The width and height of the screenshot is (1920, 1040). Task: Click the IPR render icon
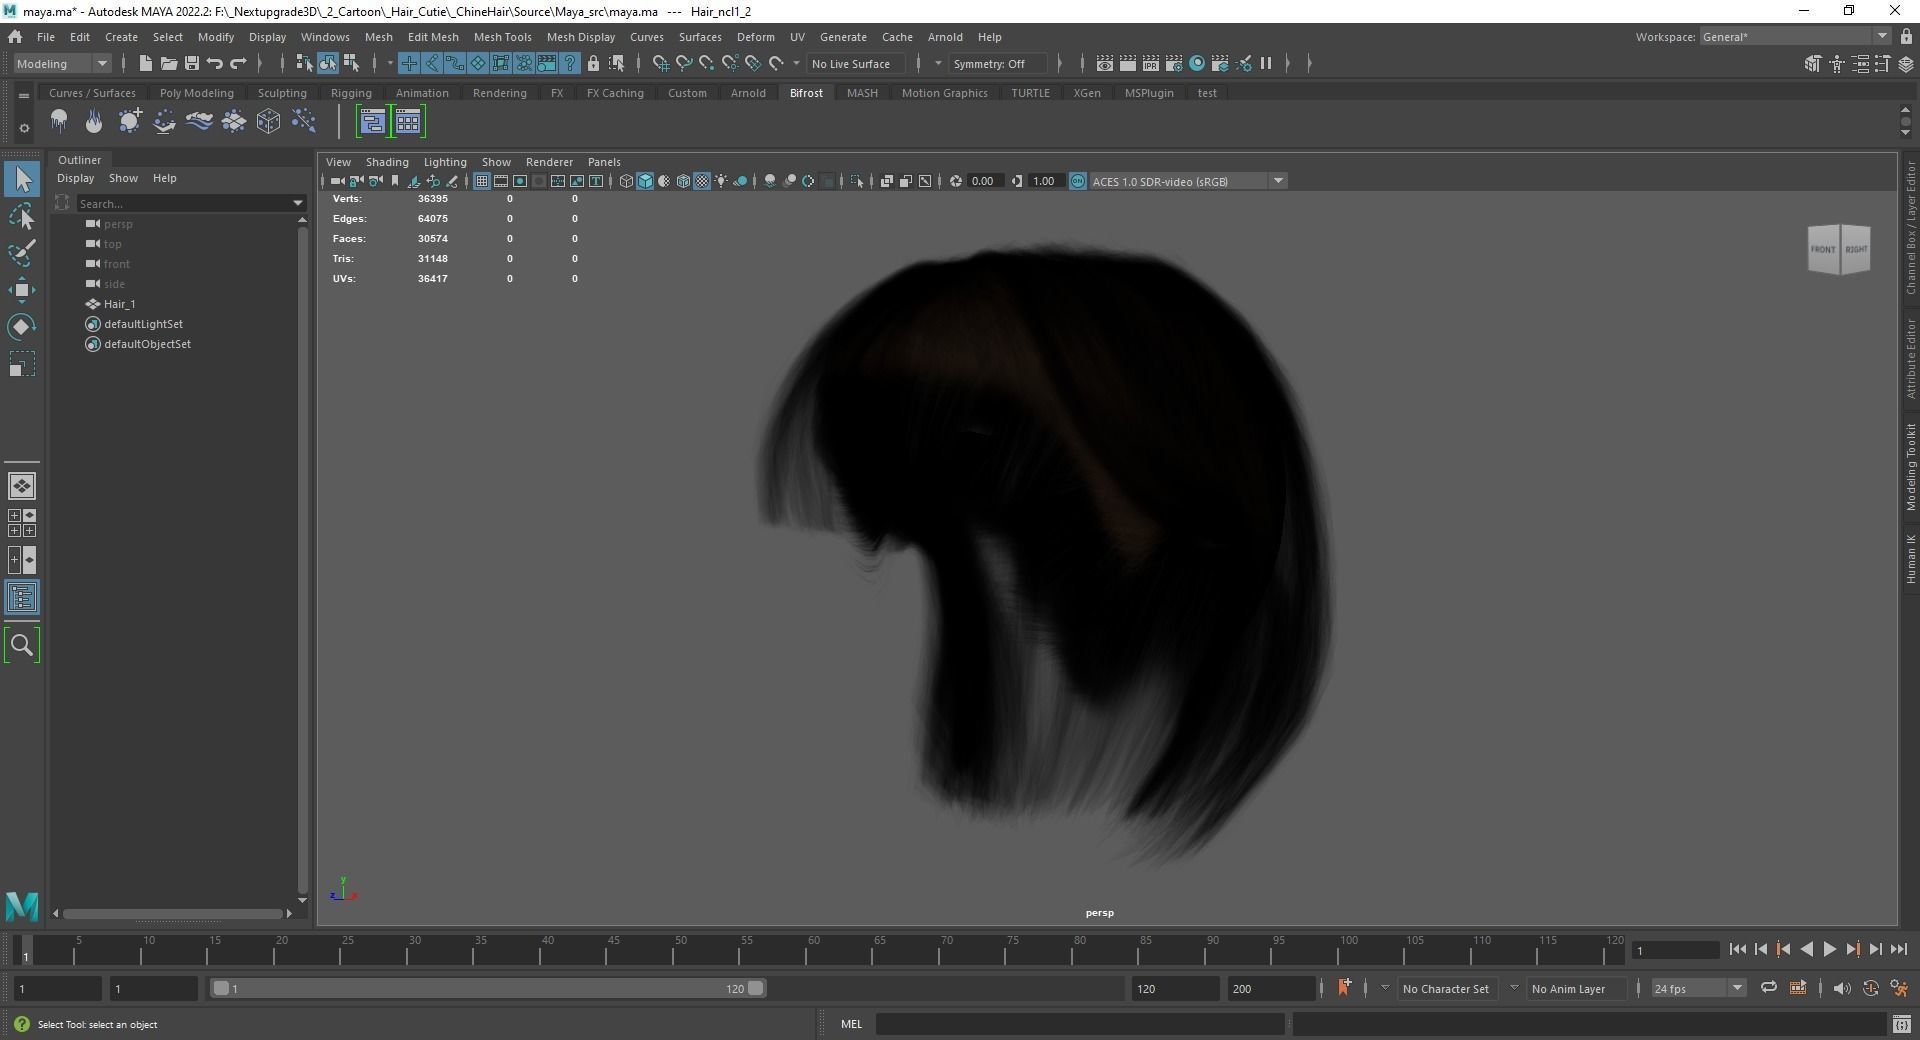point(1150,64)
